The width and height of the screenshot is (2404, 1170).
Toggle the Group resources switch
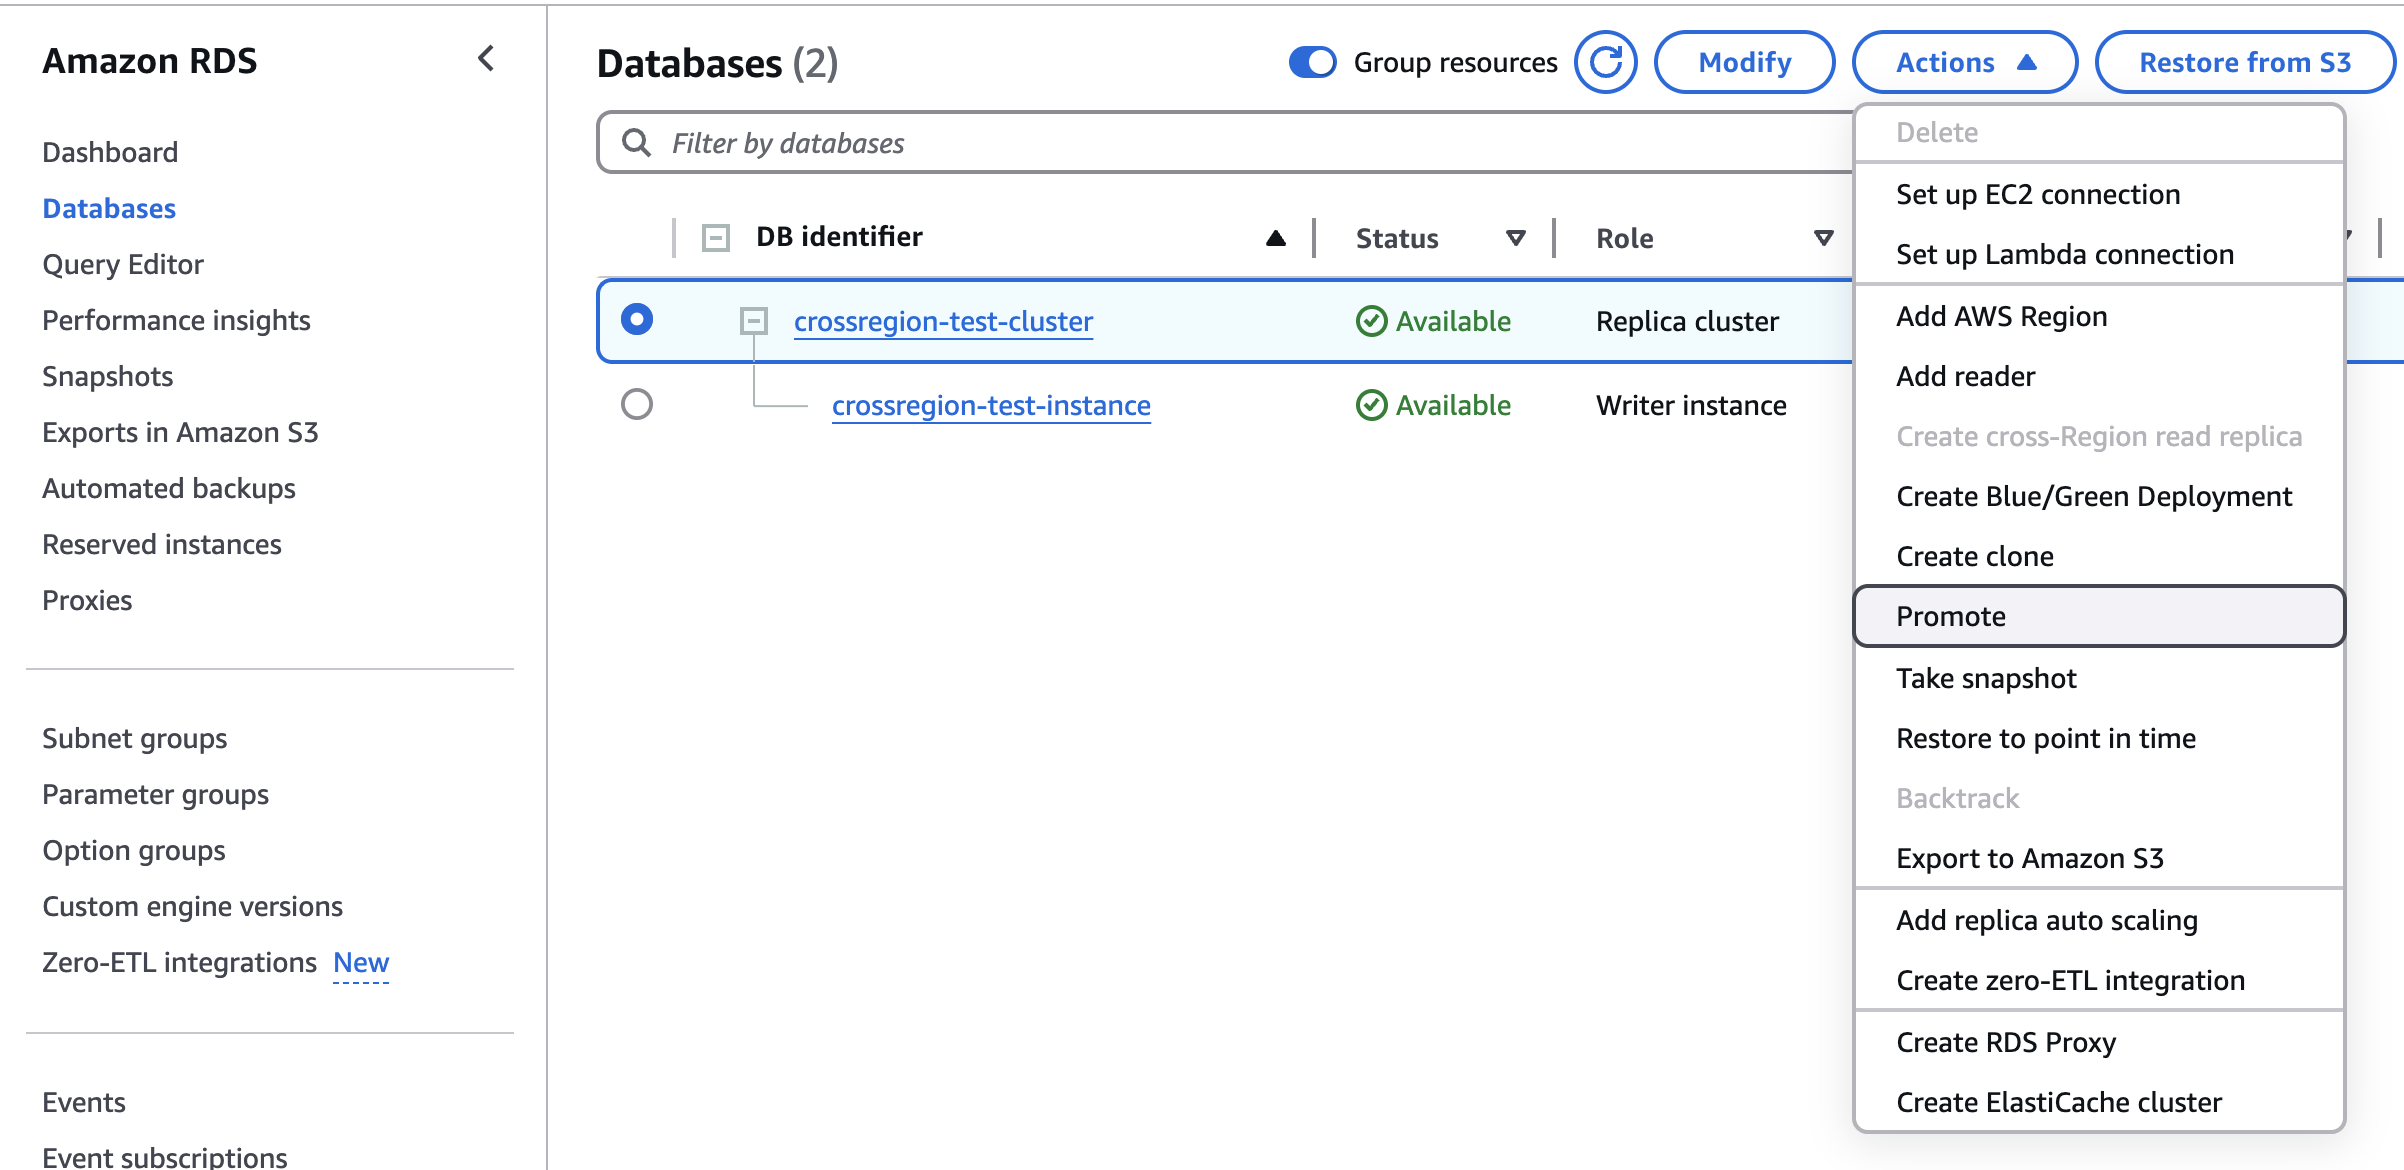(x=1312, y=62)
